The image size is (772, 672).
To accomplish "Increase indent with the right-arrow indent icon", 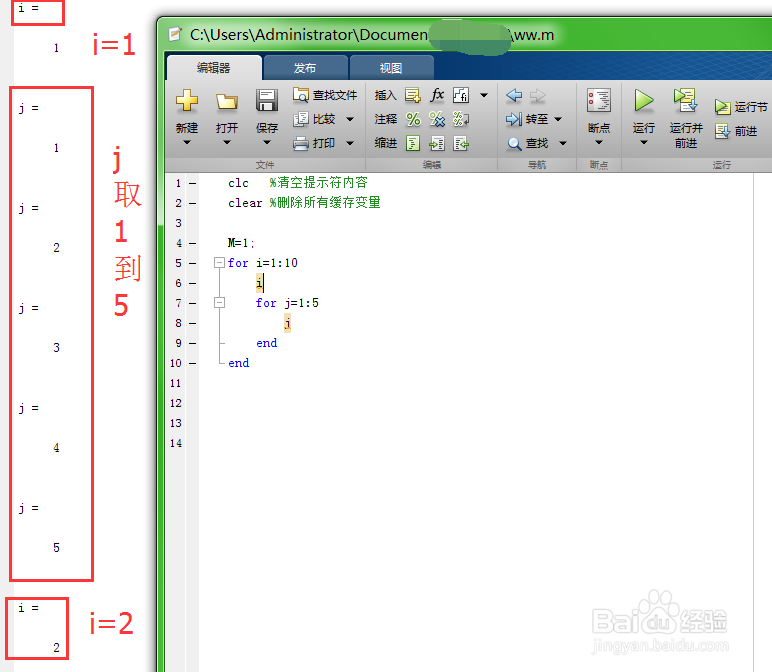I will (x=437, y=143).
